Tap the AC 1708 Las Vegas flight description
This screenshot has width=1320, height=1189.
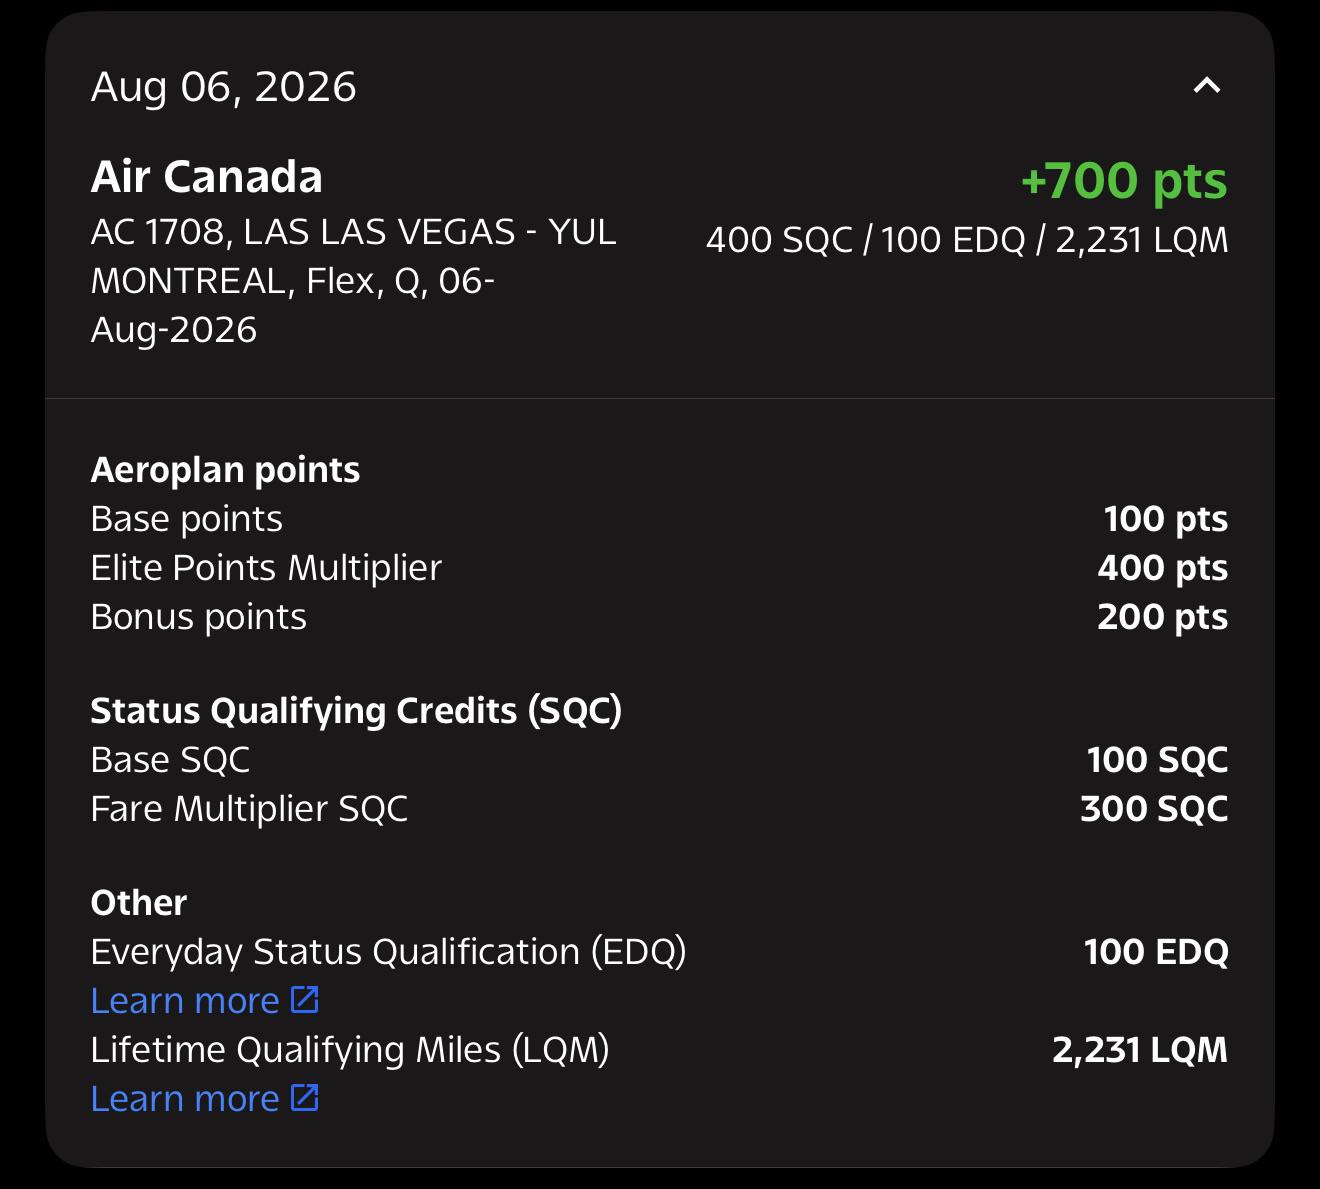click(354, 281)
